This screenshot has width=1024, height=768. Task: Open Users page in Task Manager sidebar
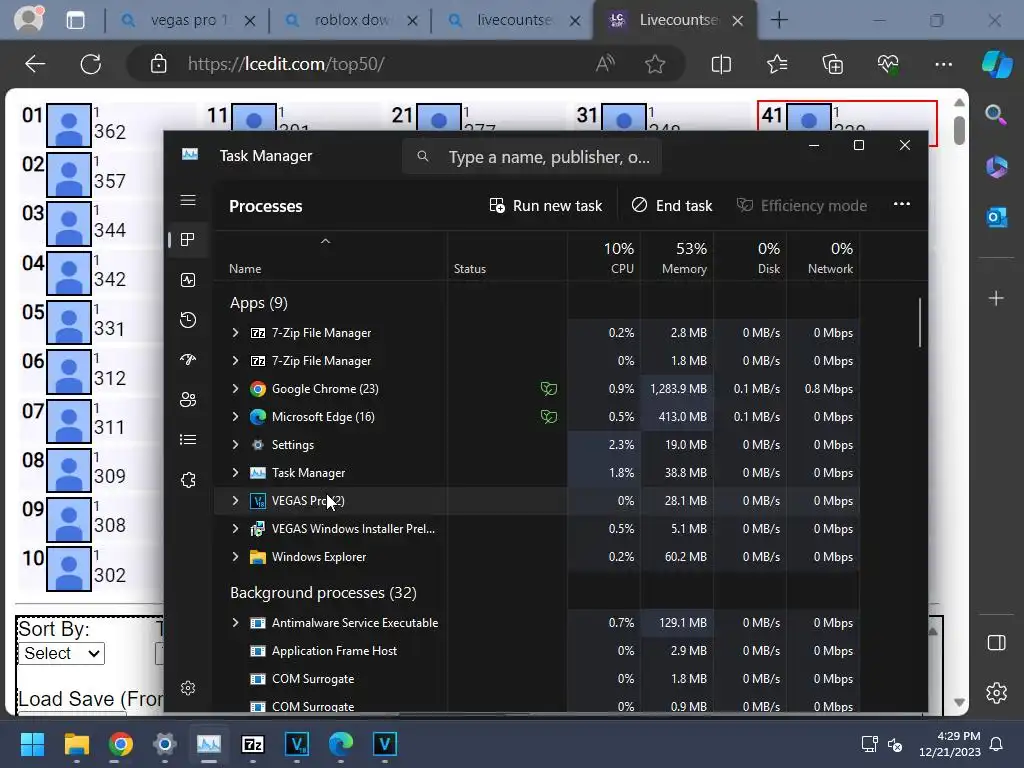[188, 400]
